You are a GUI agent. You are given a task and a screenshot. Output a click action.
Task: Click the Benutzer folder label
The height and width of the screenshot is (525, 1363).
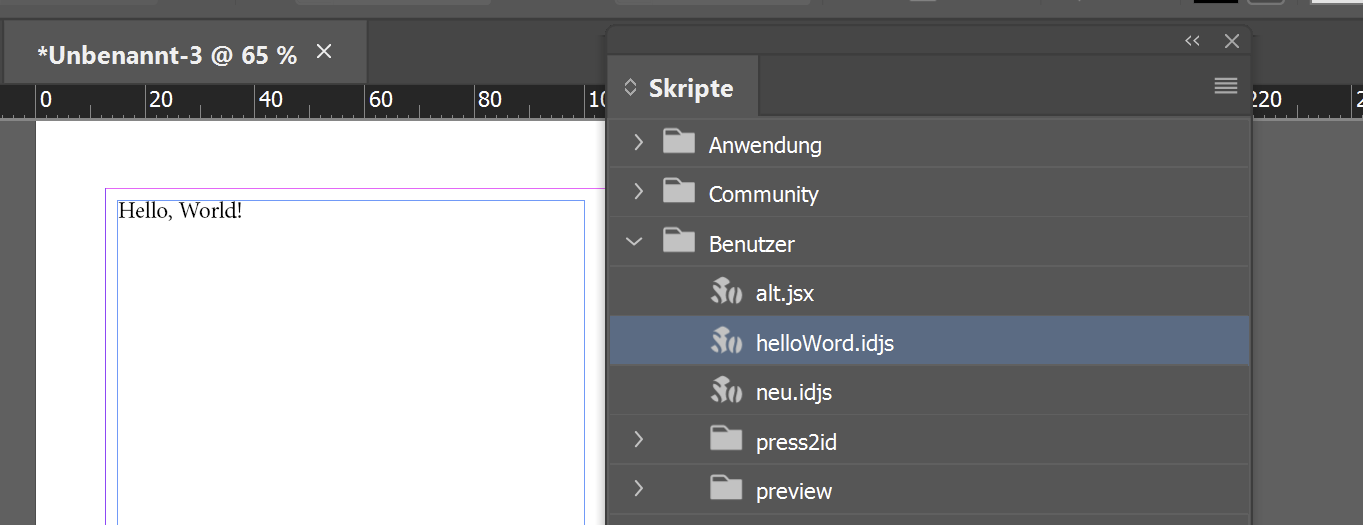click(752, 244)
